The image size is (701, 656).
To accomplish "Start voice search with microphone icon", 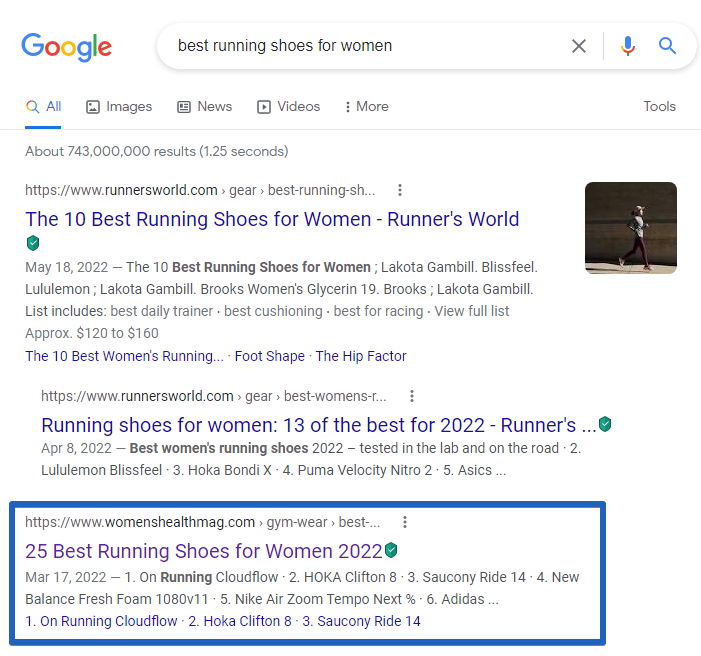I will tap(628, 46).
